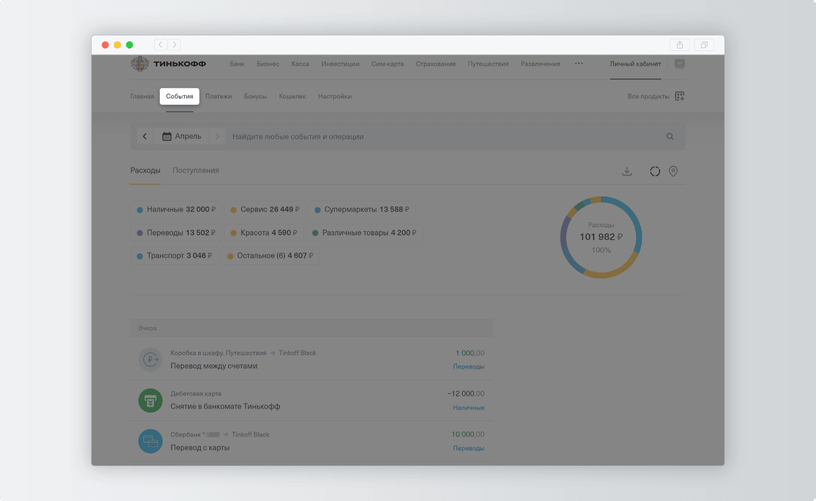Switch to the Поступления tab
816x501 pixels.
click(x=196, y=170)
